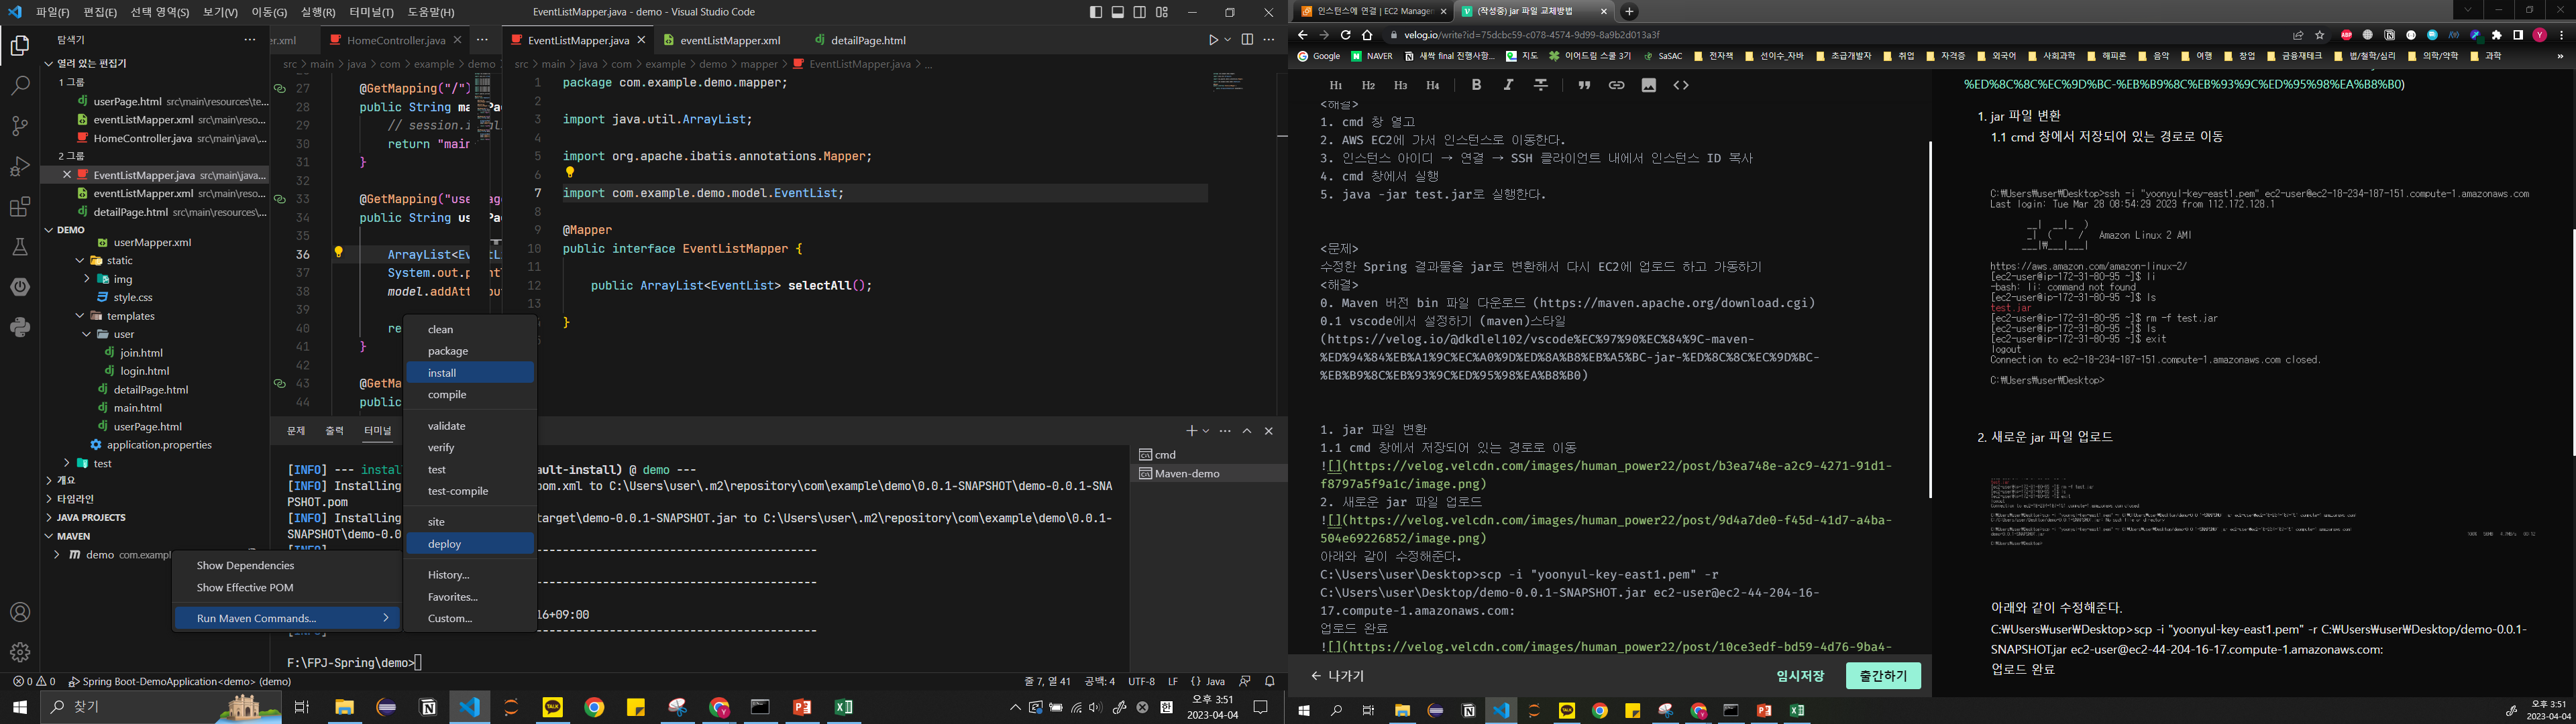The height and width of the screenshot is (724, 2576).
Task: Insert code block with velog toolbar icon
Action: click(1681, 85)
